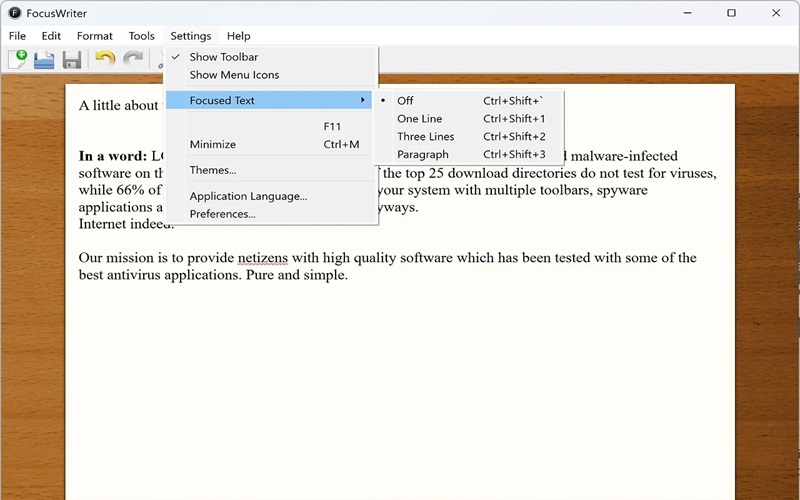Close the Settings menu from menu bar

[191, 36]
